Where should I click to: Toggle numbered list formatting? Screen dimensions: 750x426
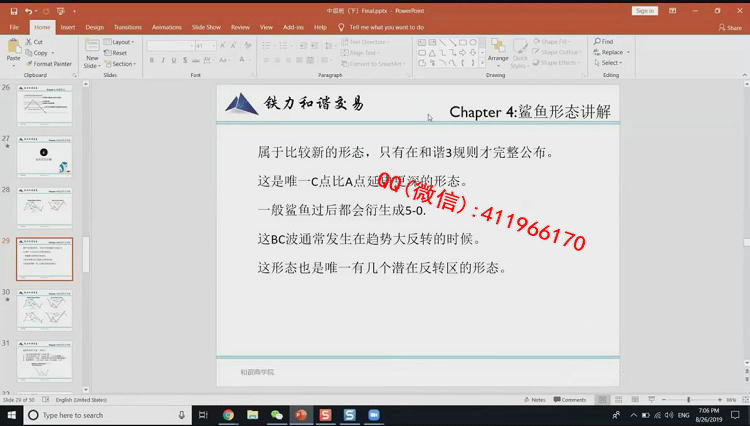point(285,46)
